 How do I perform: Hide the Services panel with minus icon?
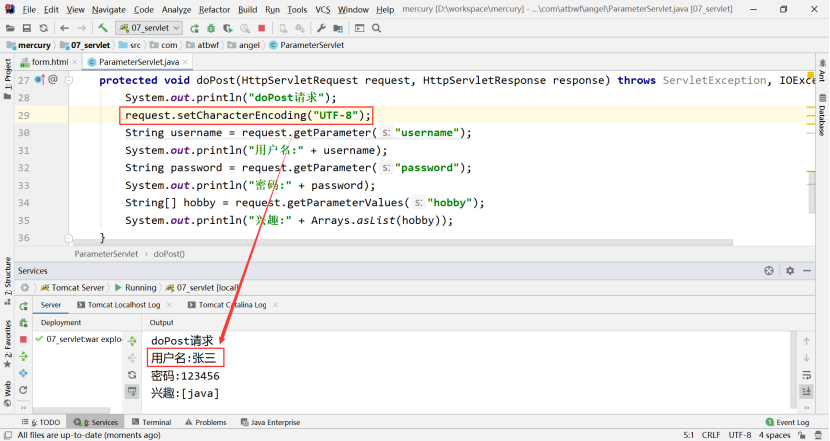[x=807, y=271]
